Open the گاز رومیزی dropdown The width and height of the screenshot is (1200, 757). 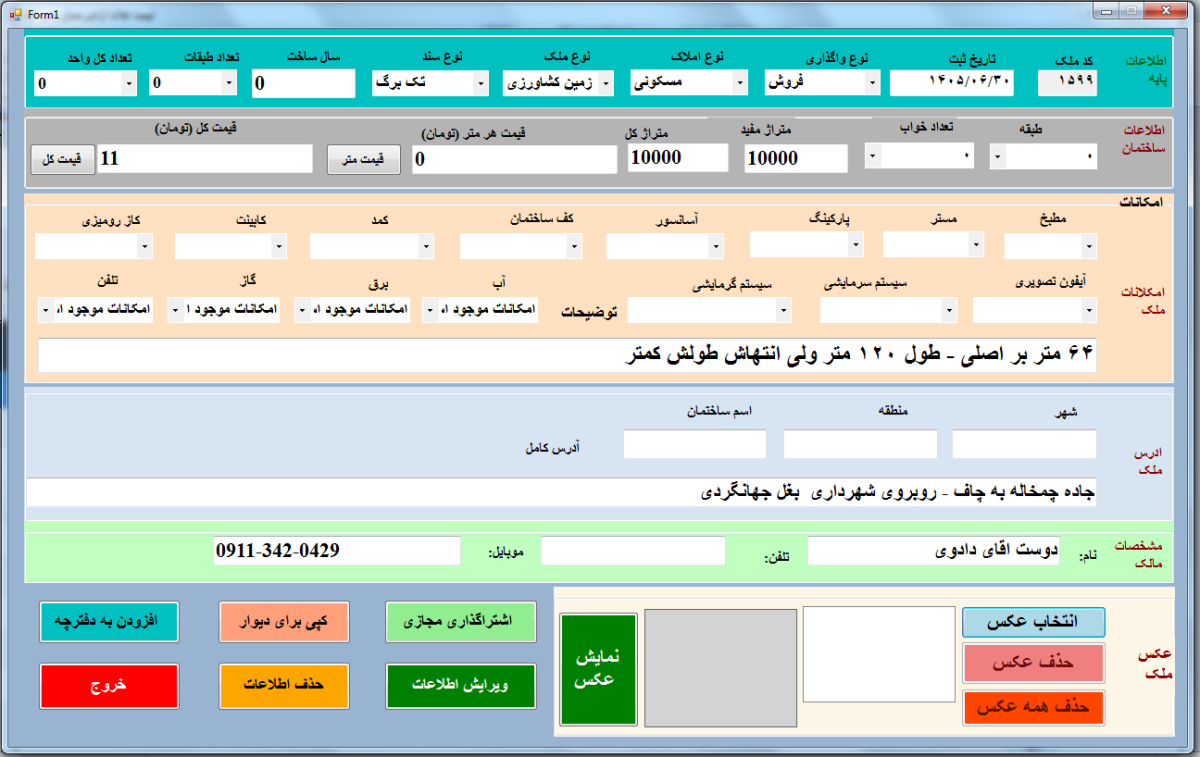click(145, 245)
